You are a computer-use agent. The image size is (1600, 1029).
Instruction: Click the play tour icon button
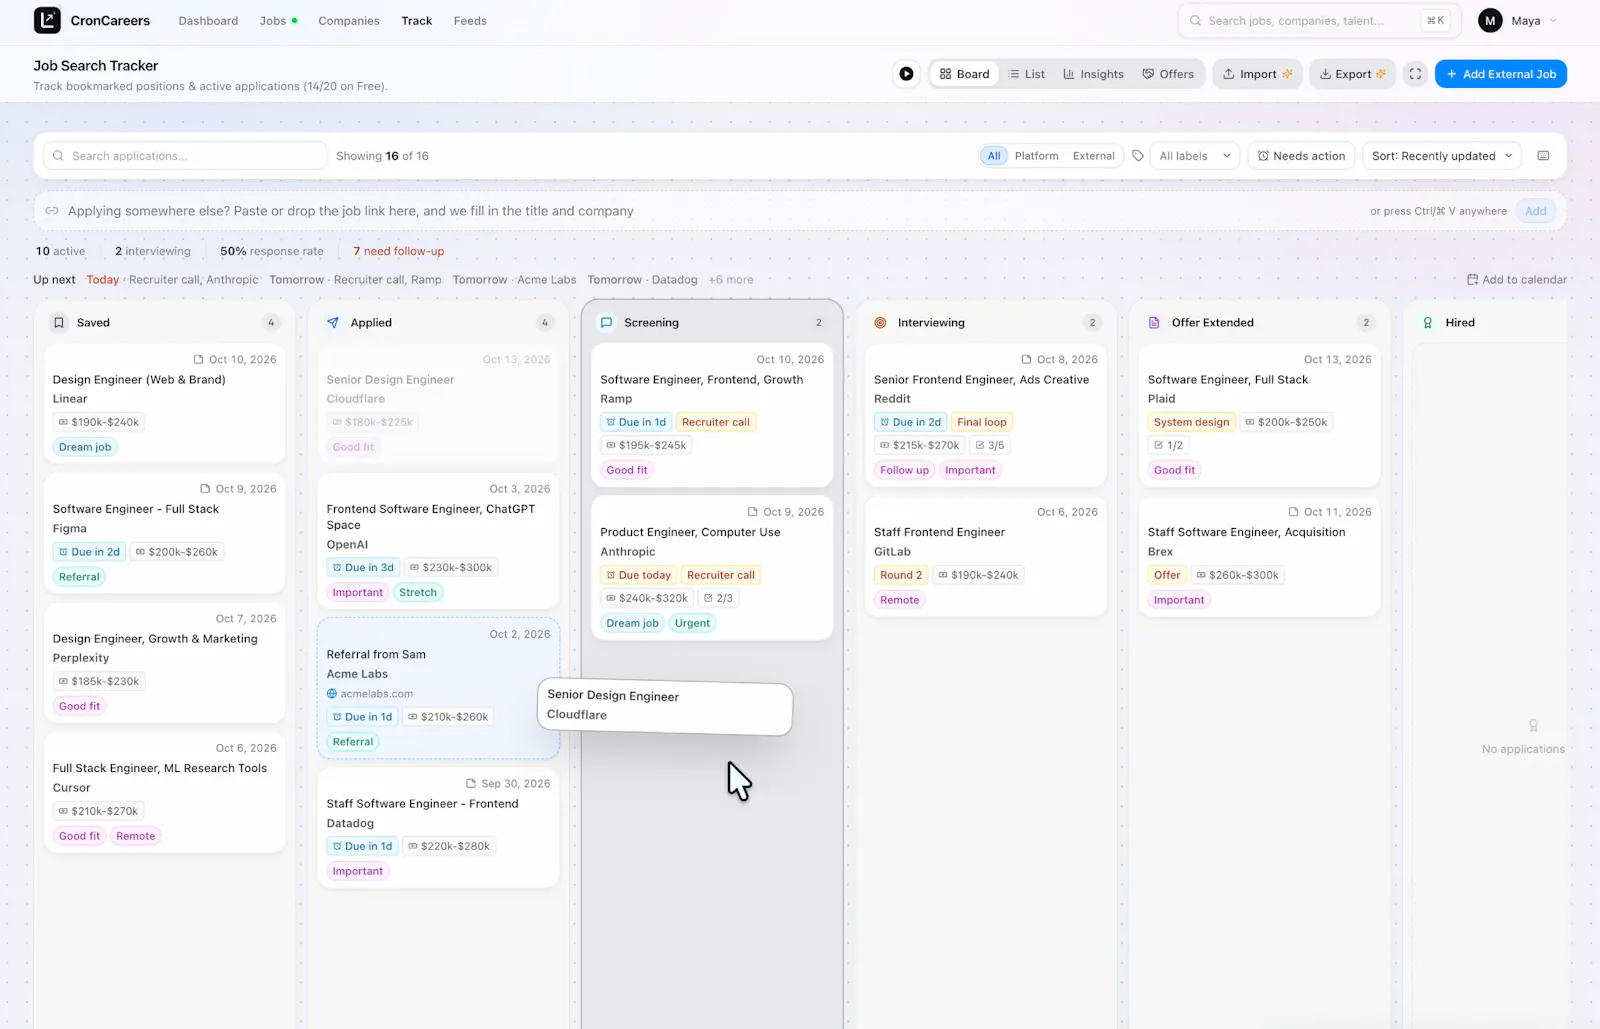[x=906, y=74]
